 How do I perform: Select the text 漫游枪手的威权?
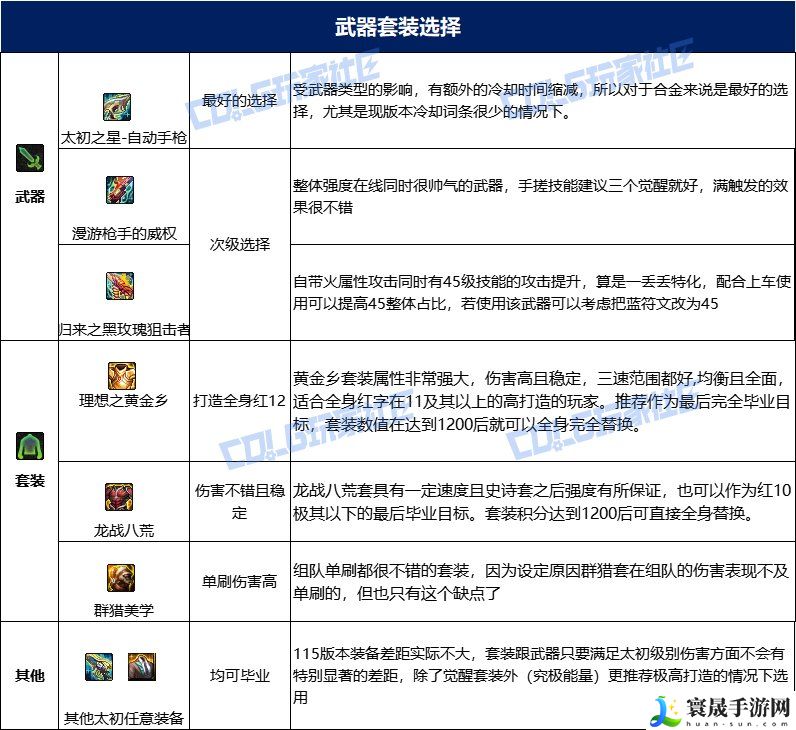124,234
